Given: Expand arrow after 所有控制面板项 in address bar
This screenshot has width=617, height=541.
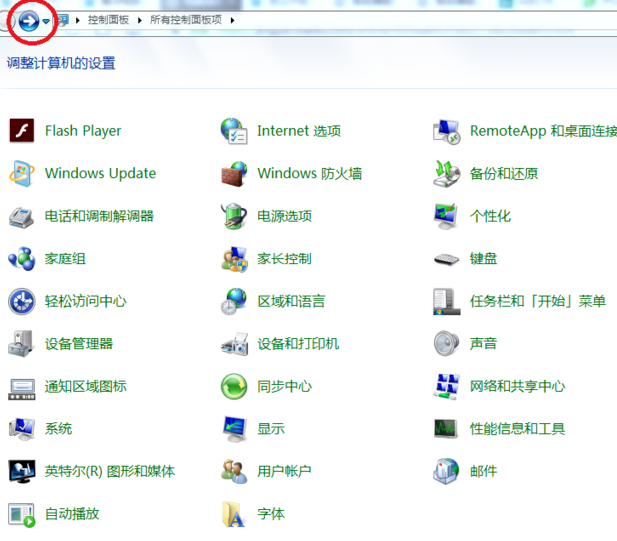Looking at the screenshot, I should (232, 20).
